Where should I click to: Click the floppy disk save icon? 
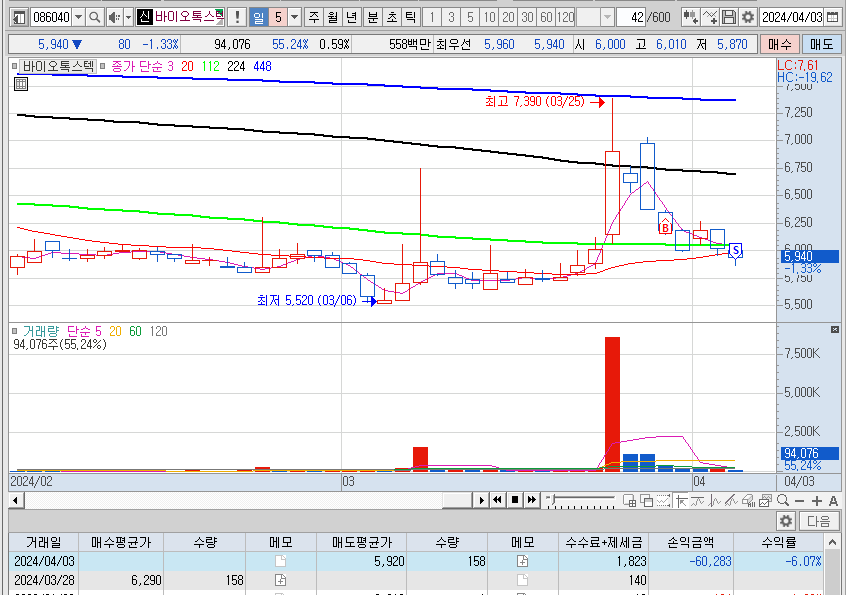(728, 17)
